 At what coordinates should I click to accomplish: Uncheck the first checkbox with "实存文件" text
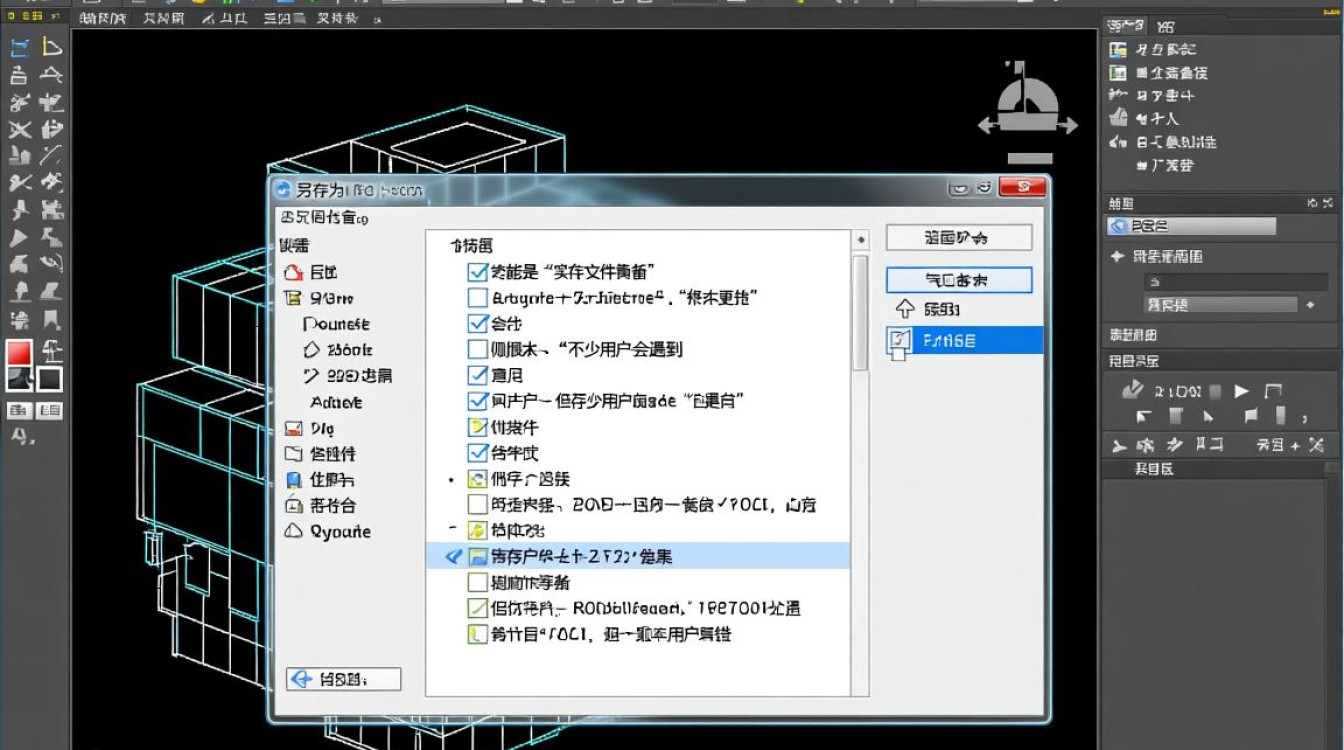(477, 272)
